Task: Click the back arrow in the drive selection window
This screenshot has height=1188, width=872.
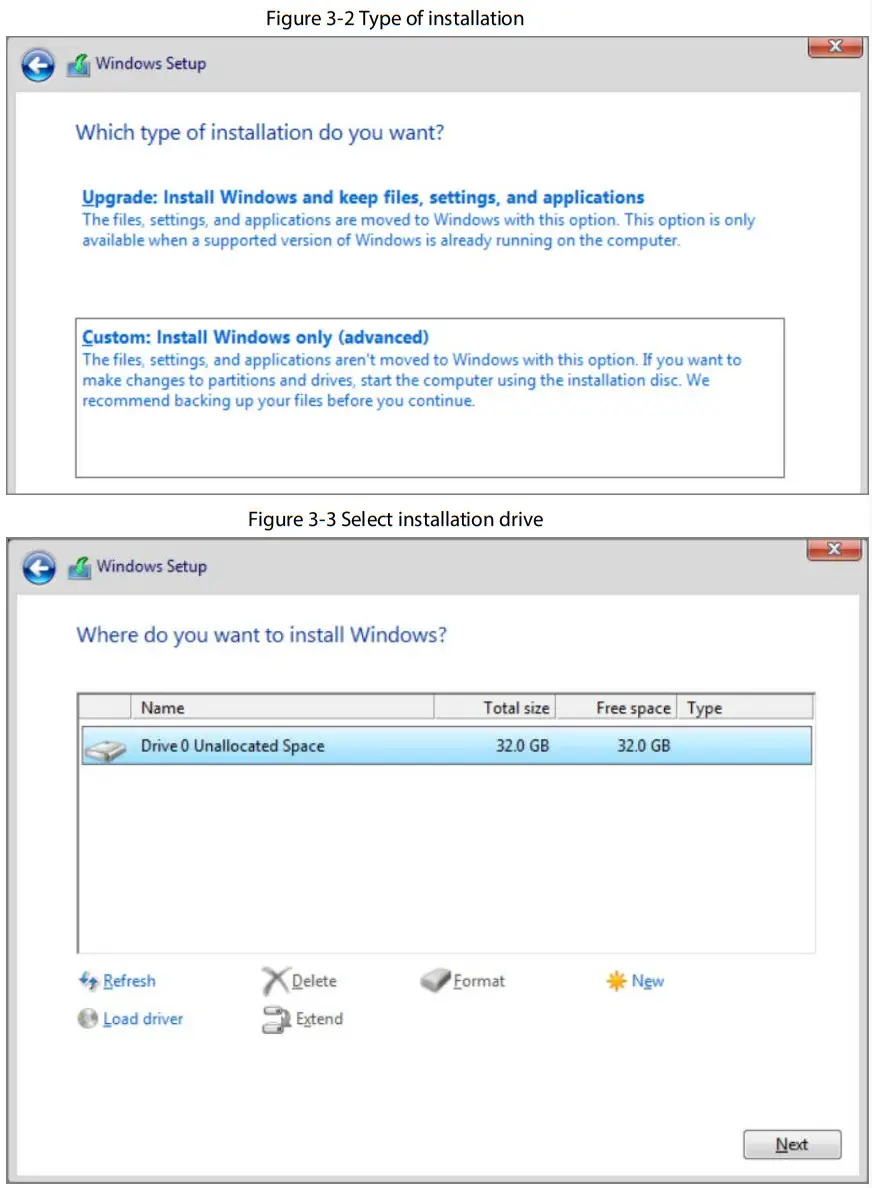Action: click(x=39, y=567)
